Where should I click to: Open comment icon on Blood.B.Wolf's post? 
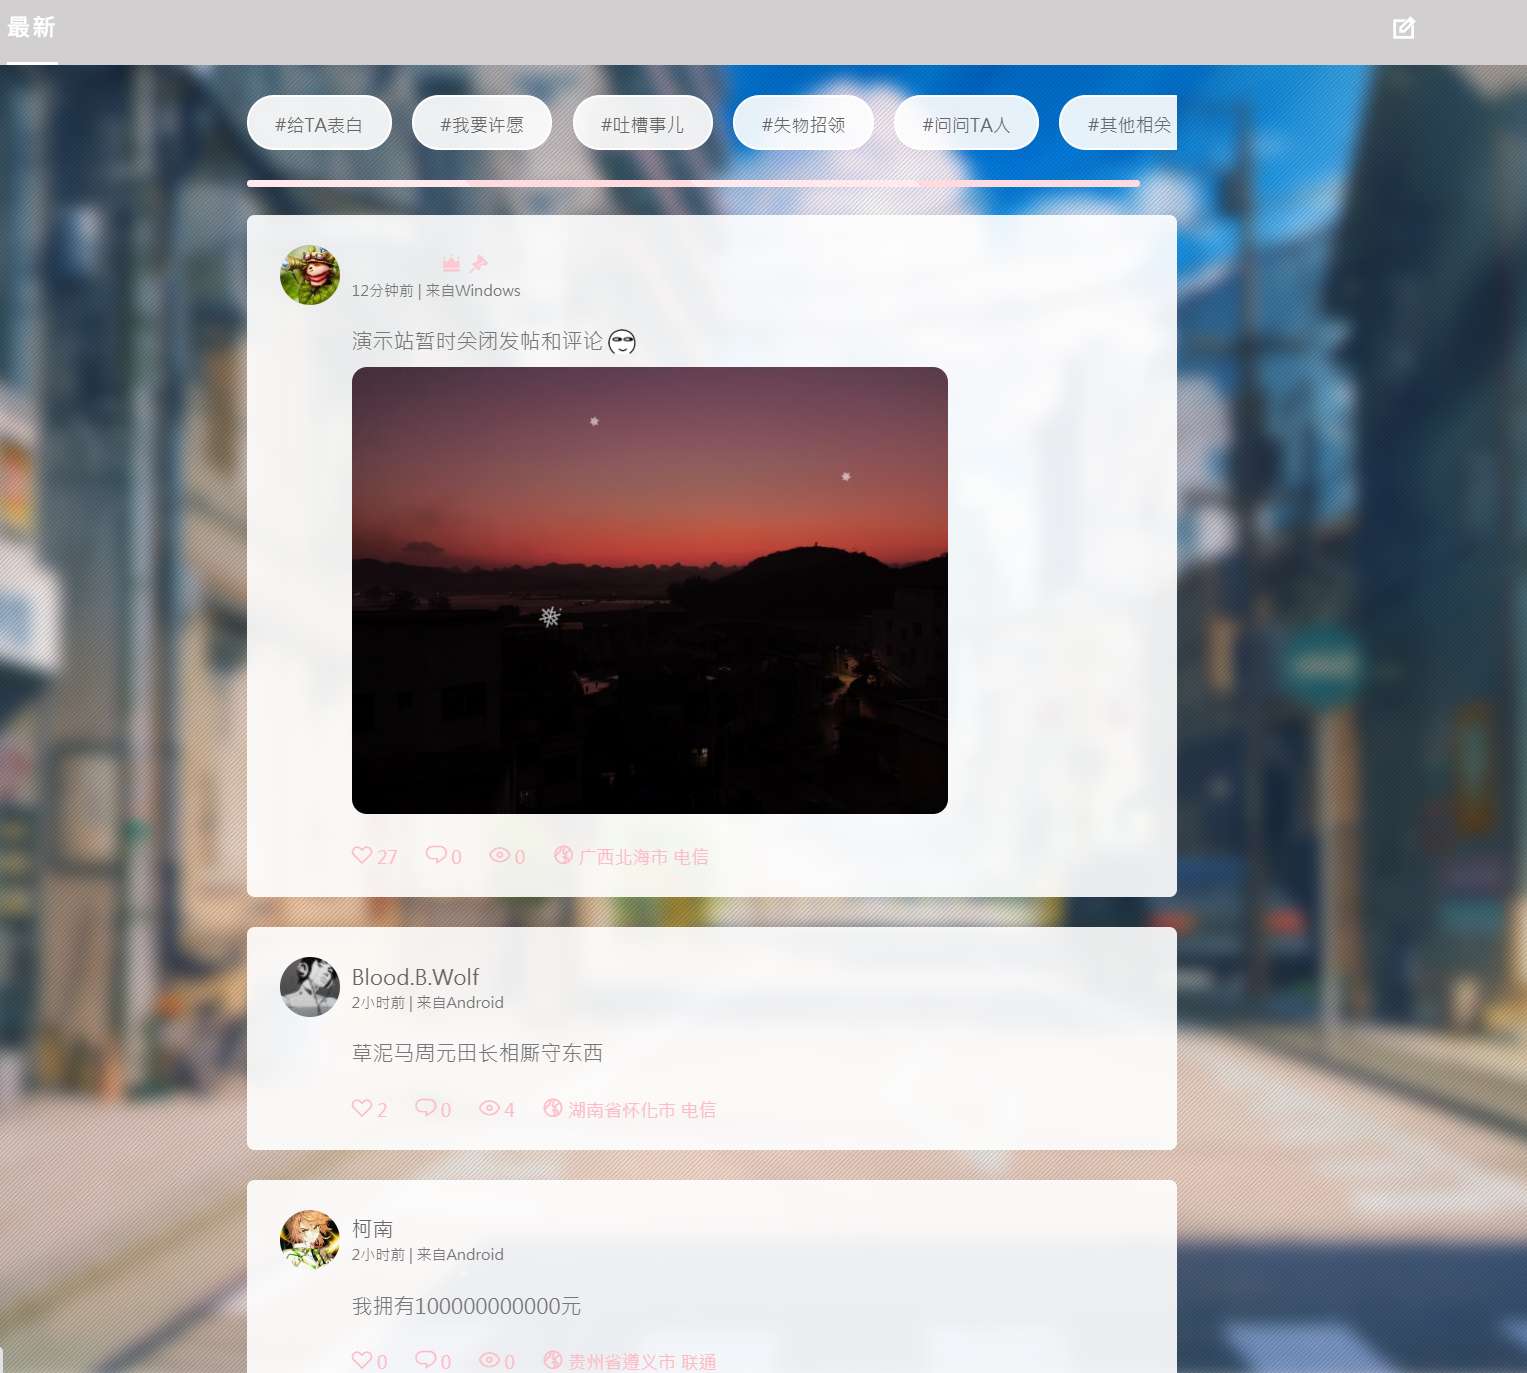pyautogui.click(x=426, y=1108)
